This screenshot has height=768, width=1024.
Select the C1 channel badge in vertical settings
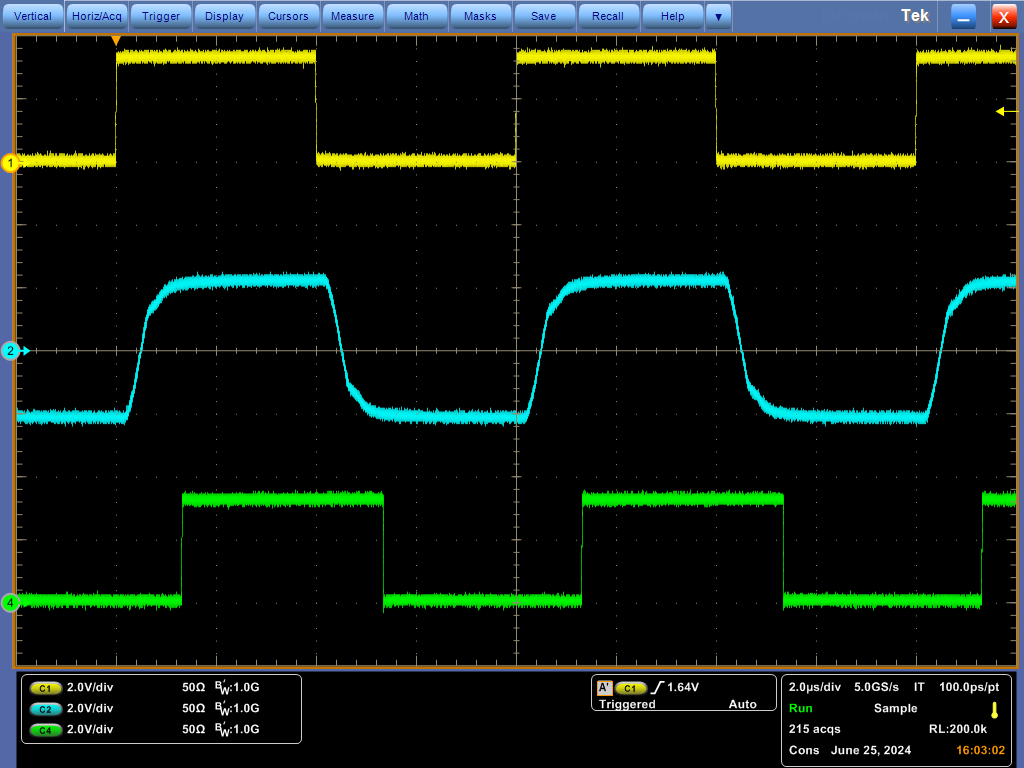tap(45, 688)
